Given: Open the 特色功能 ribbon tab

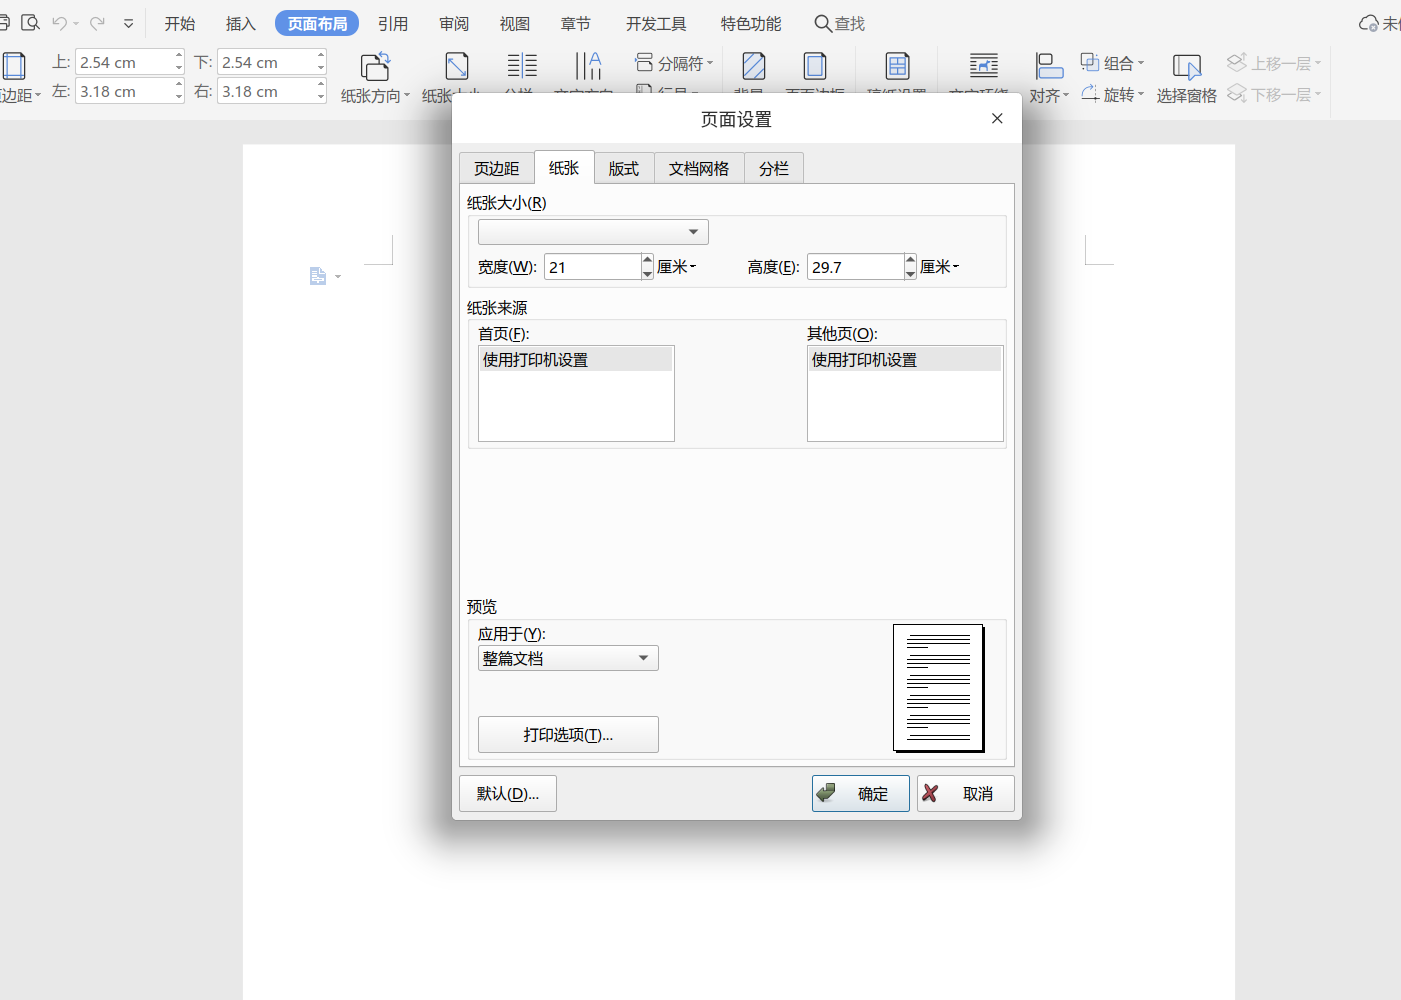Looking at the screenshot, I should [x=751, y=23].
